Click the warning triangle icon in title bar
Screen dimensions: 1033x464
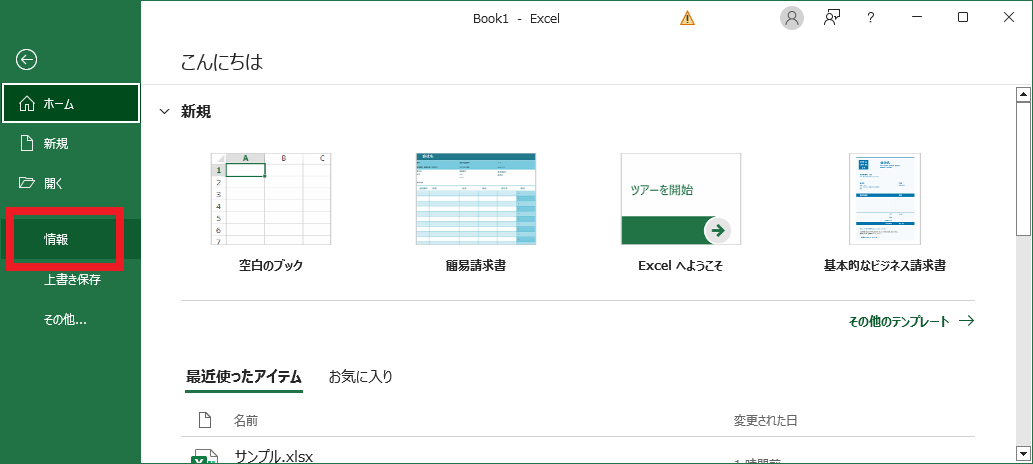tap(687, 18)
